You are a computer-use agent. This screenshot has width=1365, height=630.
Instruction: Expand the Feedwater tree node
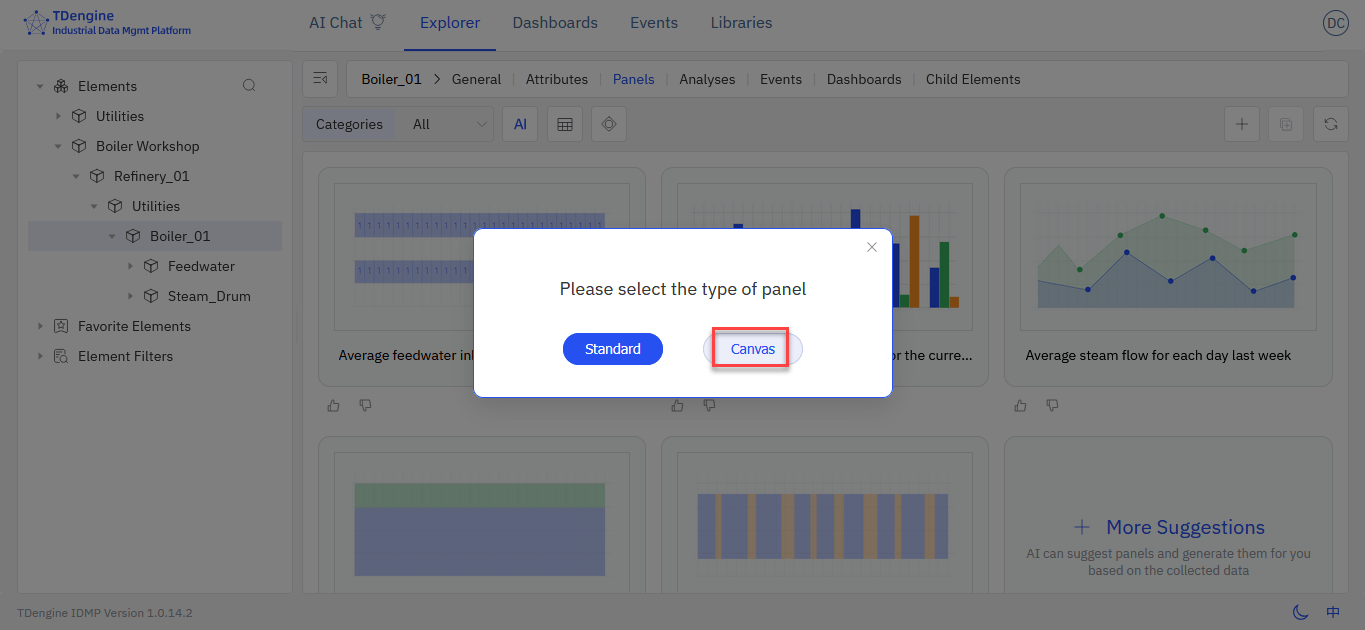(x=131, y=266)
